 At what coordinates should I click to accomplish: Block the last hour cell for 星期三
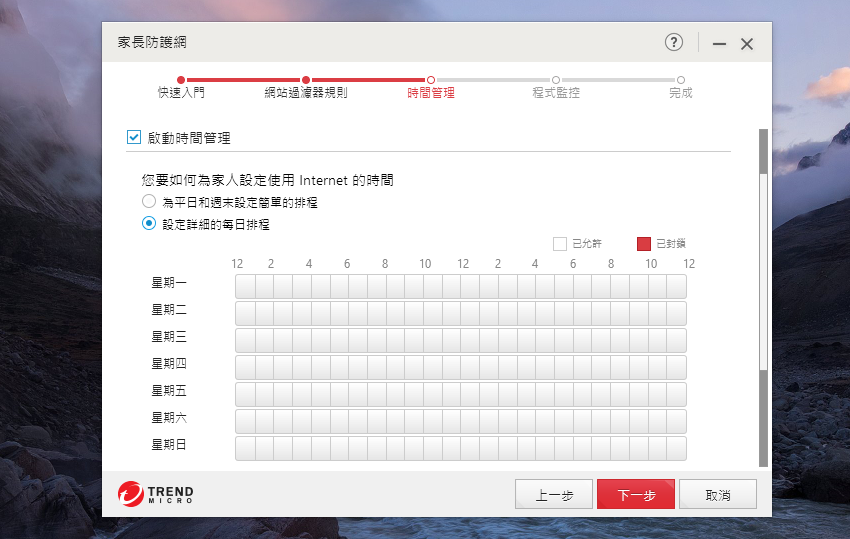[x=676, y=341]
